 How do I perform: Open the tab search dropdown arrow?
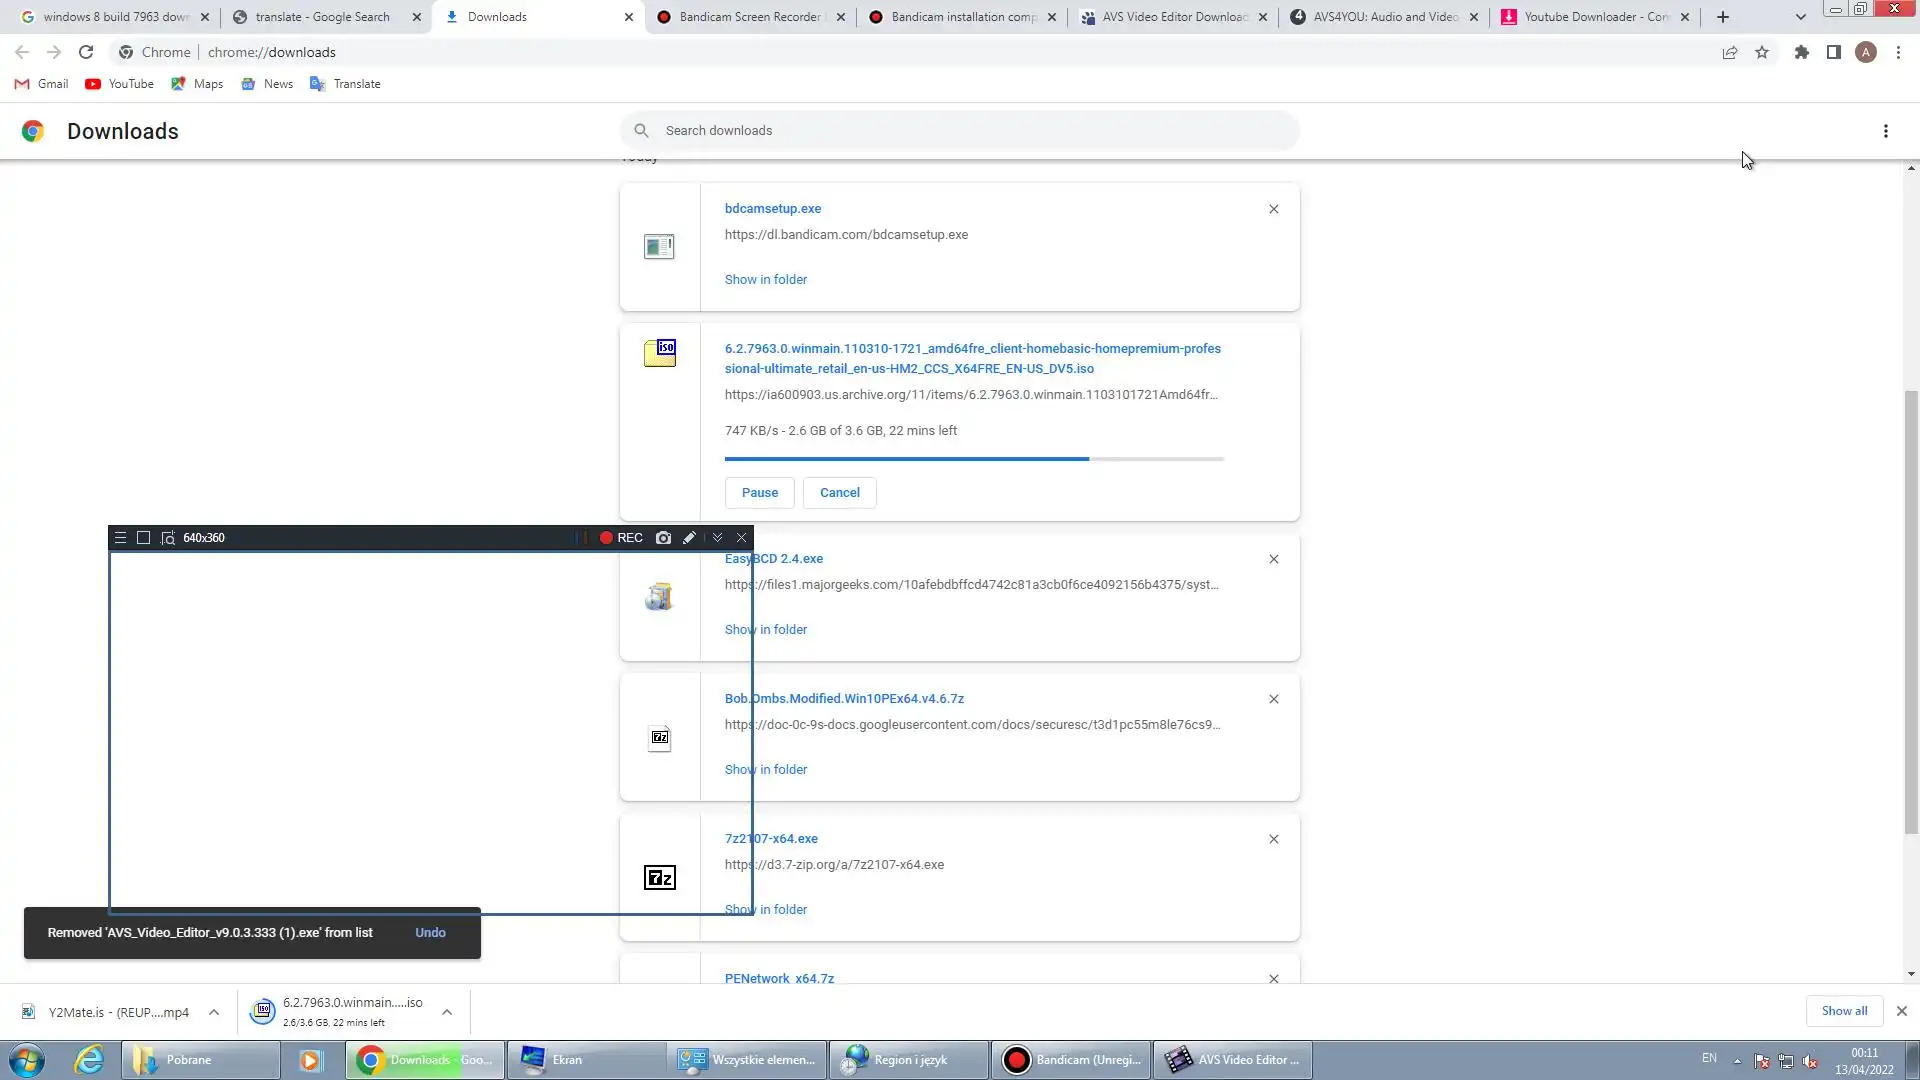(1800, 17)
